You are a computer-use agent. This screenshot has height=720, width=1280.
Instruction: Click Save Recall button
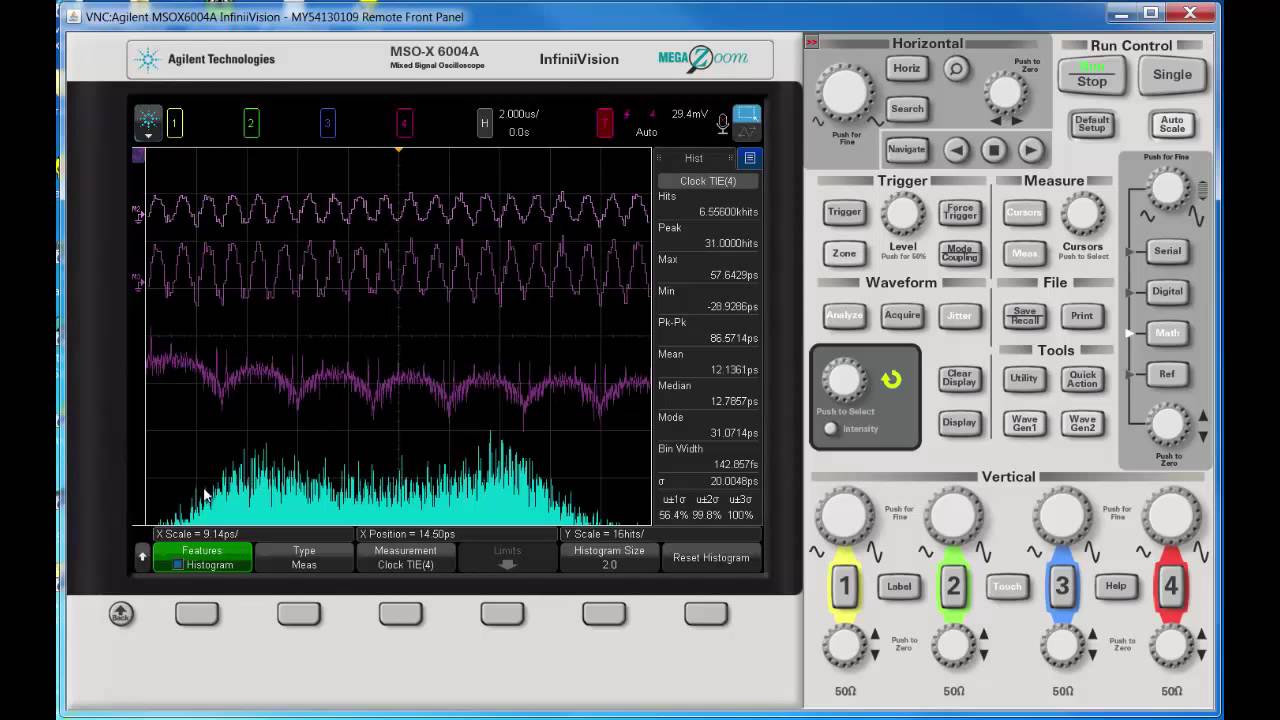1024,315
